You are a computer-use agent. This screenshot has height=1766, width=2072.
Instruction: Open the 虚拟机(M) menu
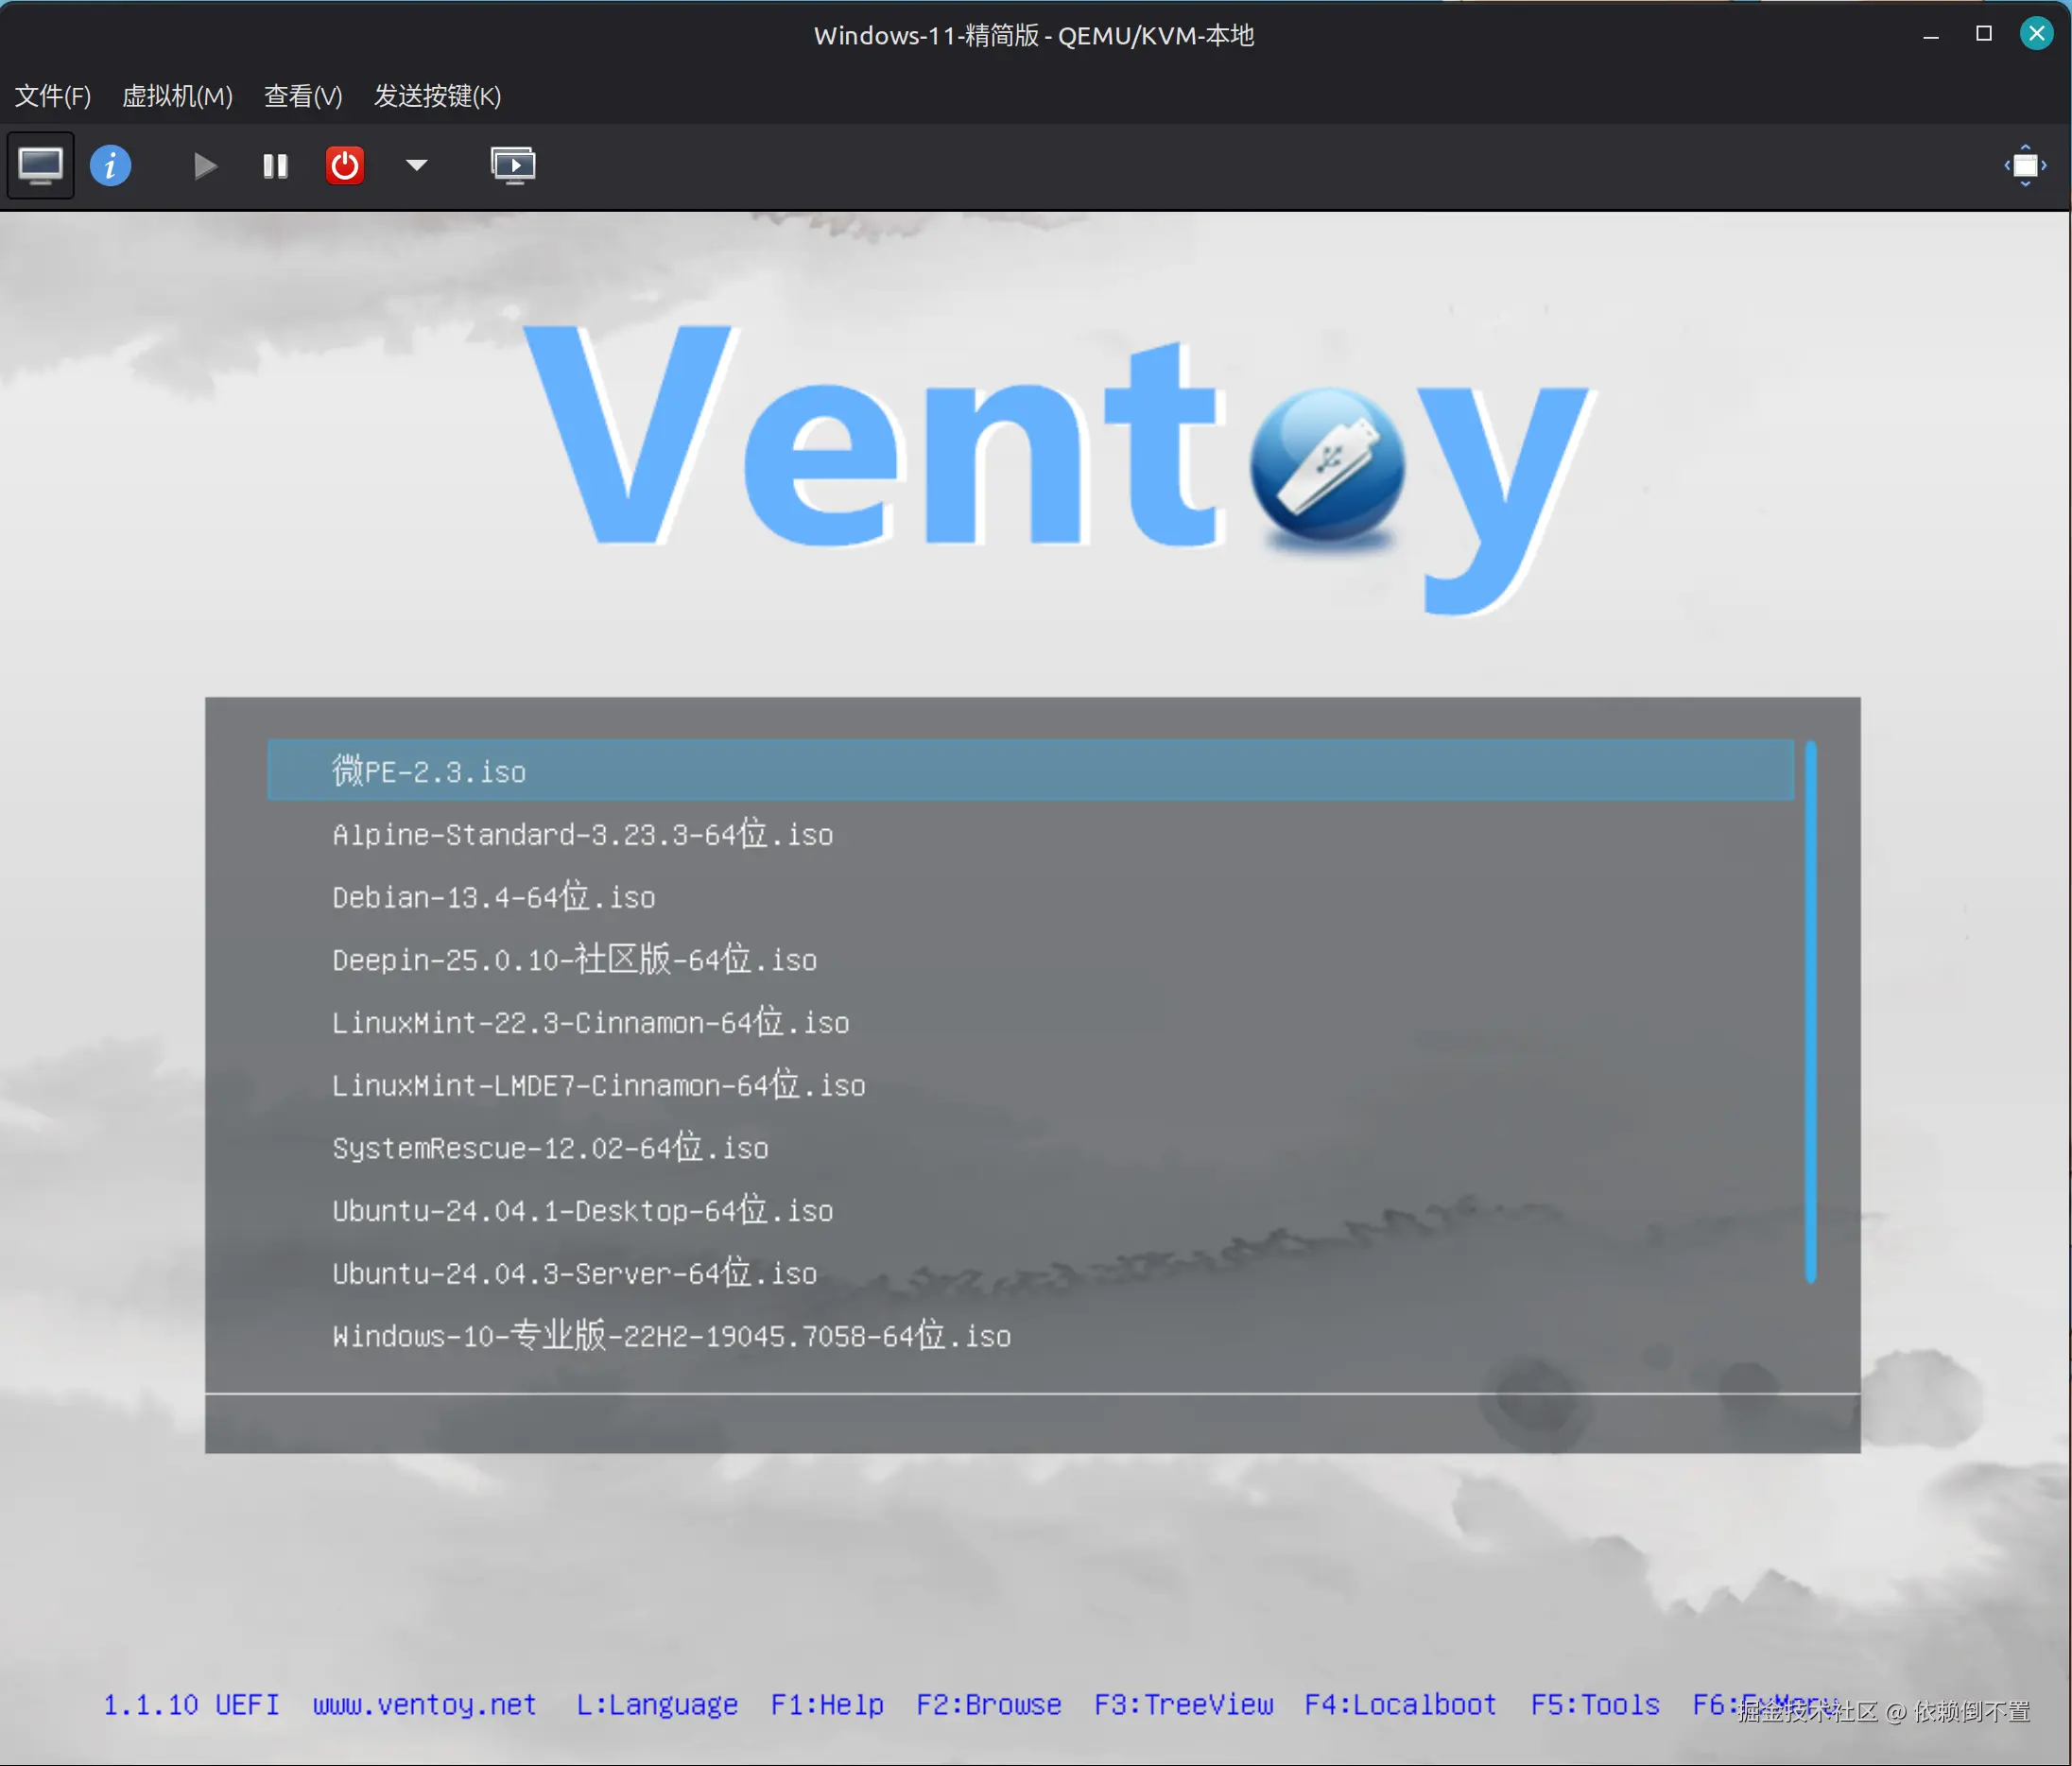pos(177,96)
